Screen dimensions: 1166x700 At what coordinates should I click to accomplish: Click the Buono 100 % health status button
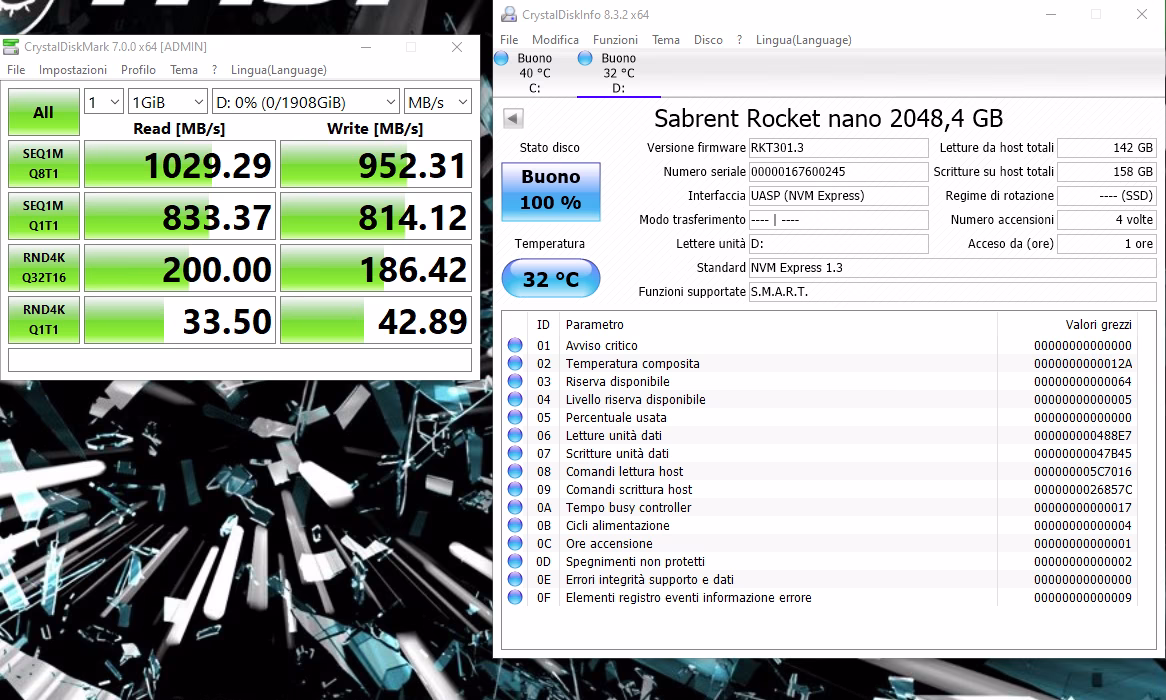[x=551, y=191]
